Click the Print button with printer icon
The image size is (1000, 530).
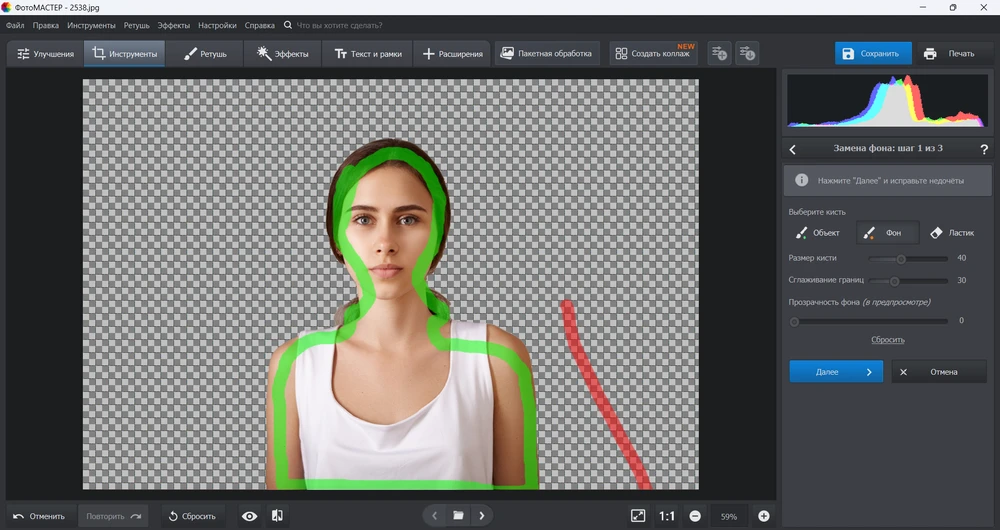click(948, 53)
